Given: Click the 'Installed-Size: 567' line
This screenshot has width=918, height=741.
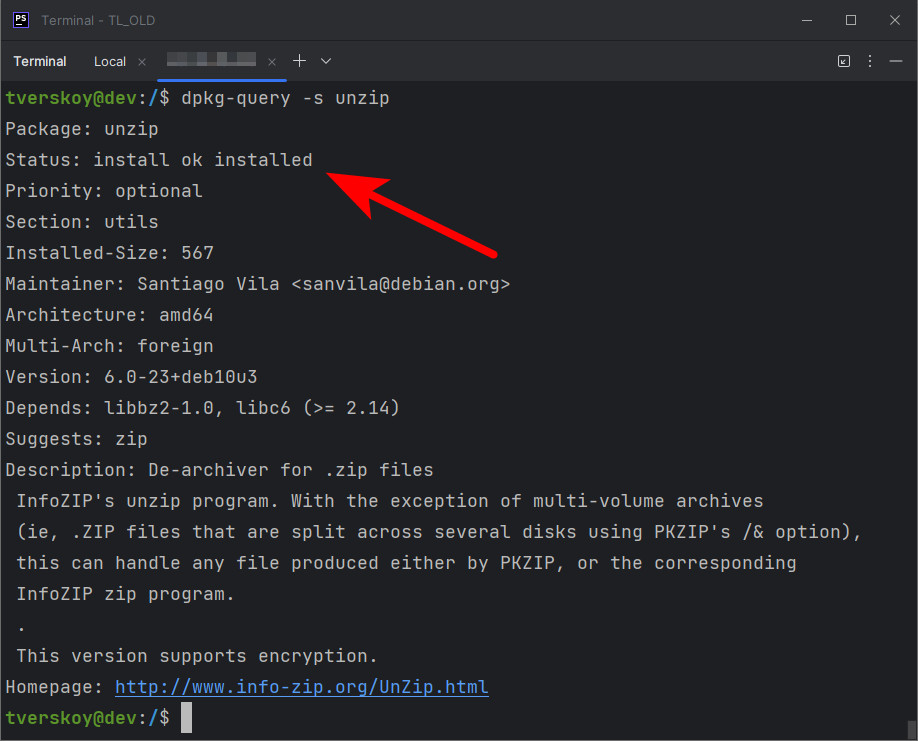Looking at the screenshot, I should [x=109, y=253].
